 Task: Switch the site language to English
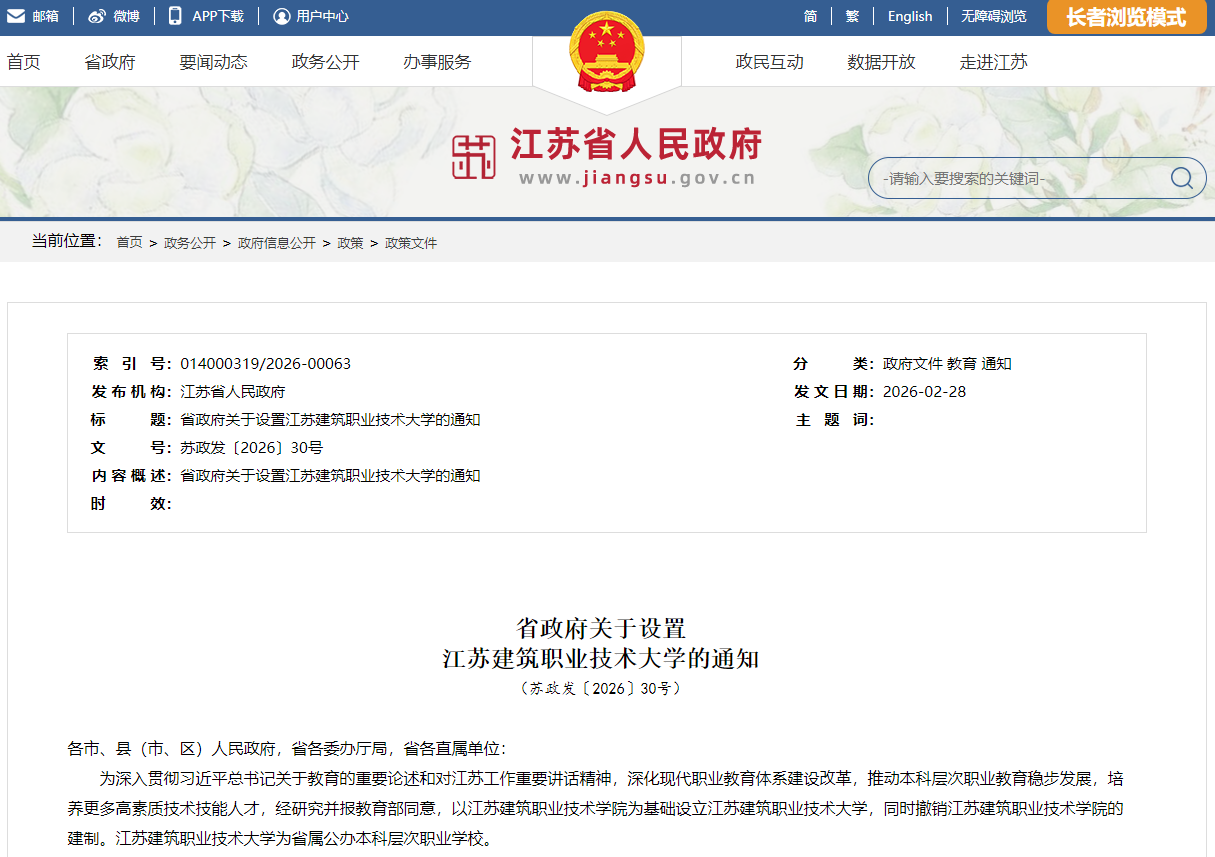click(x=908, y=15)
